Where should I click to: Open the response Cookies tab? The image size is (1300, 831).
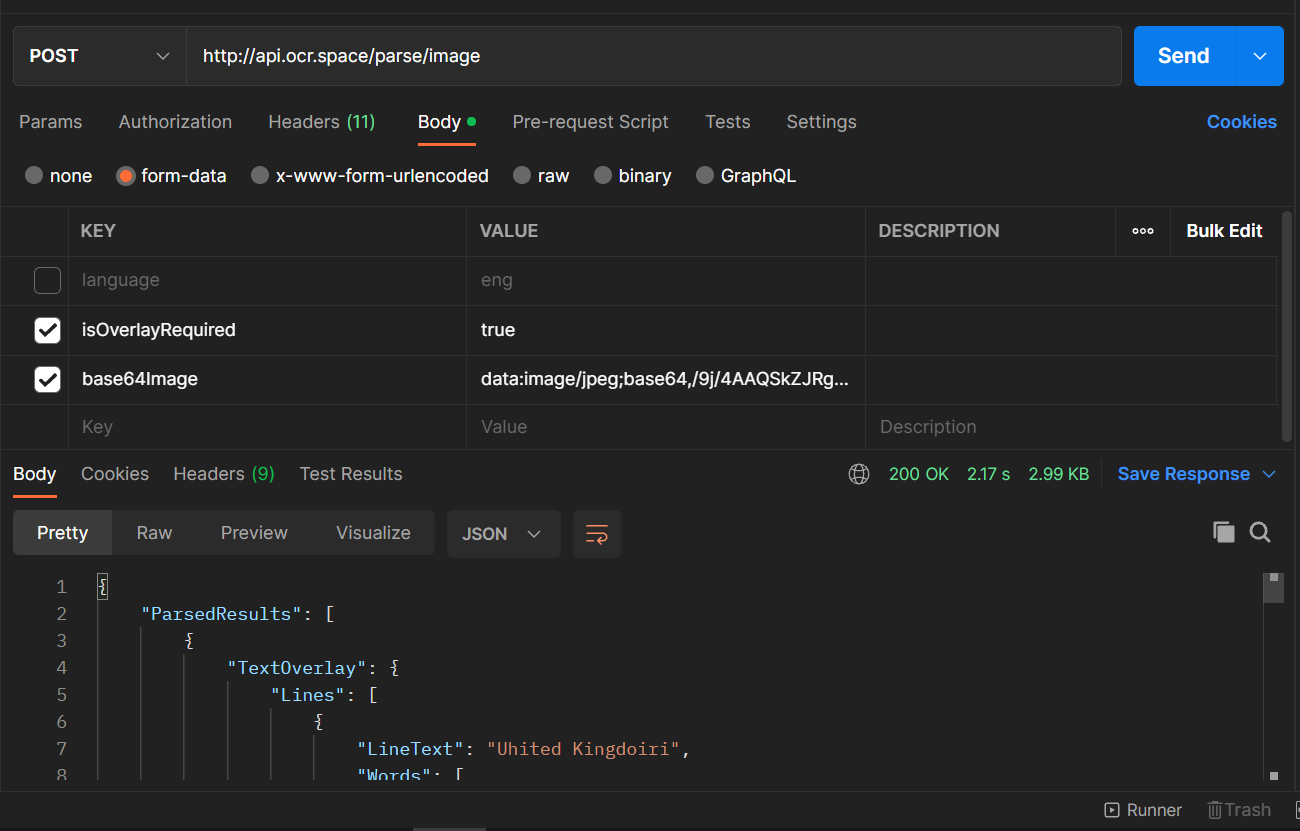coord(115,474)
